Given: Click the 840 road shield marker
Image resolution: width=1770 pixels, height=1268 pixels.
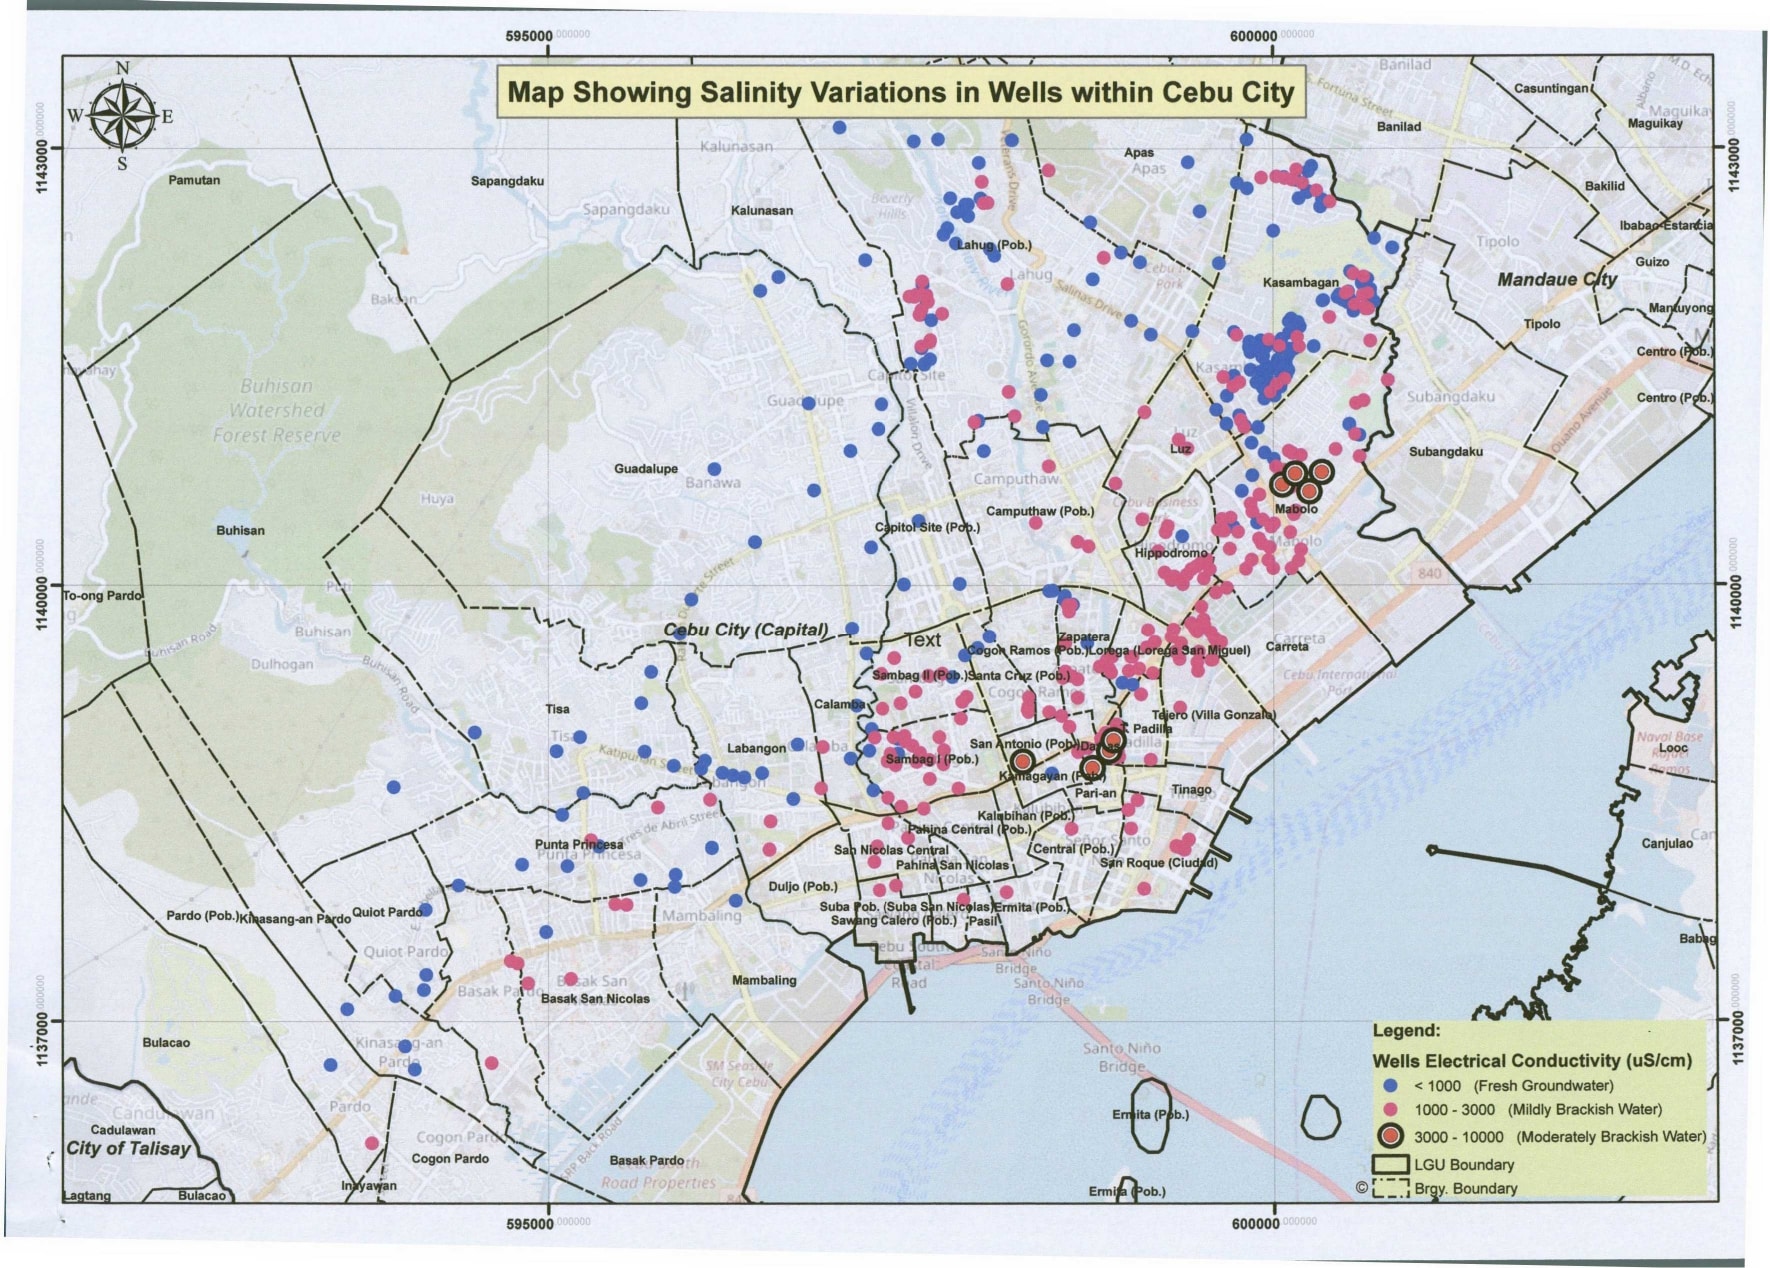Looking at the screenshot, I should (x=1429, y=573).
